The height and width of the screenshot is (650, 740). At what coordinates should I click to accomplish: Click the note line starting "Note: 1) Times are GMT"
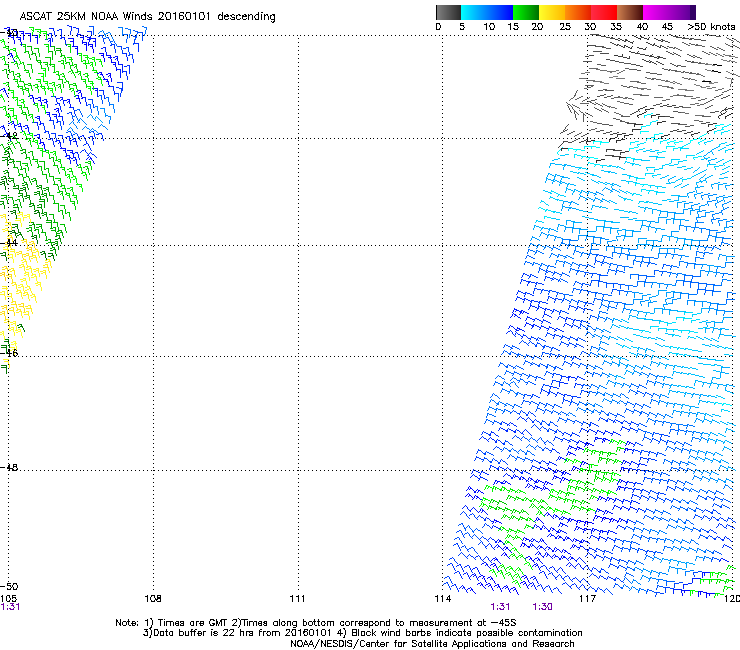click(316, 623)
